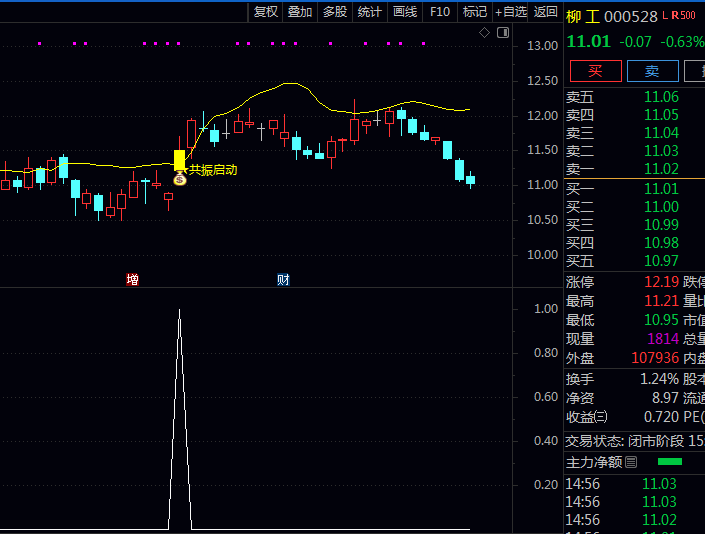Image resolution: width=705 pixels, height=534 pixels.
Task: Activate the 画线 drawing tool
Action: [x=405, y=12]
